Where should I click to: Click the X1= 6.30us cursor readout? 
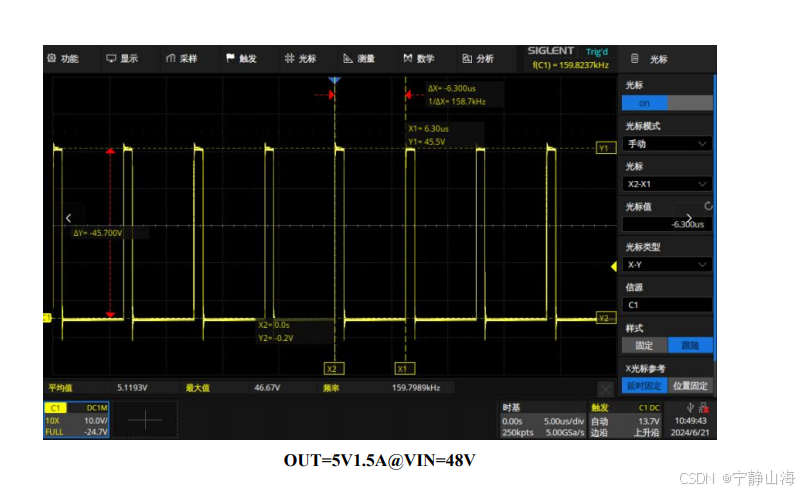[428, 129]
